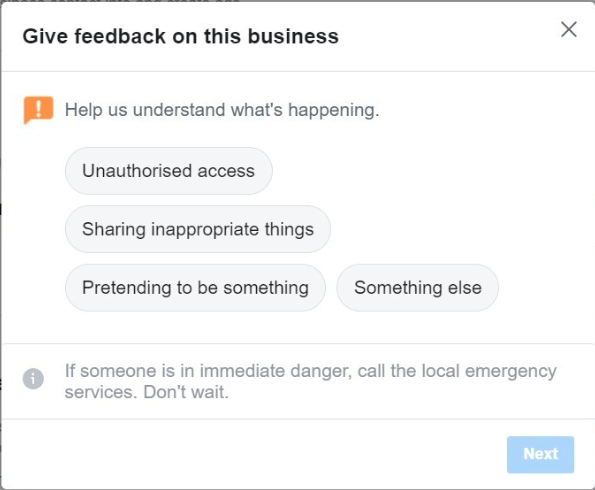
Task: Click the letter i inside the info icon
Action: [33, 378]
